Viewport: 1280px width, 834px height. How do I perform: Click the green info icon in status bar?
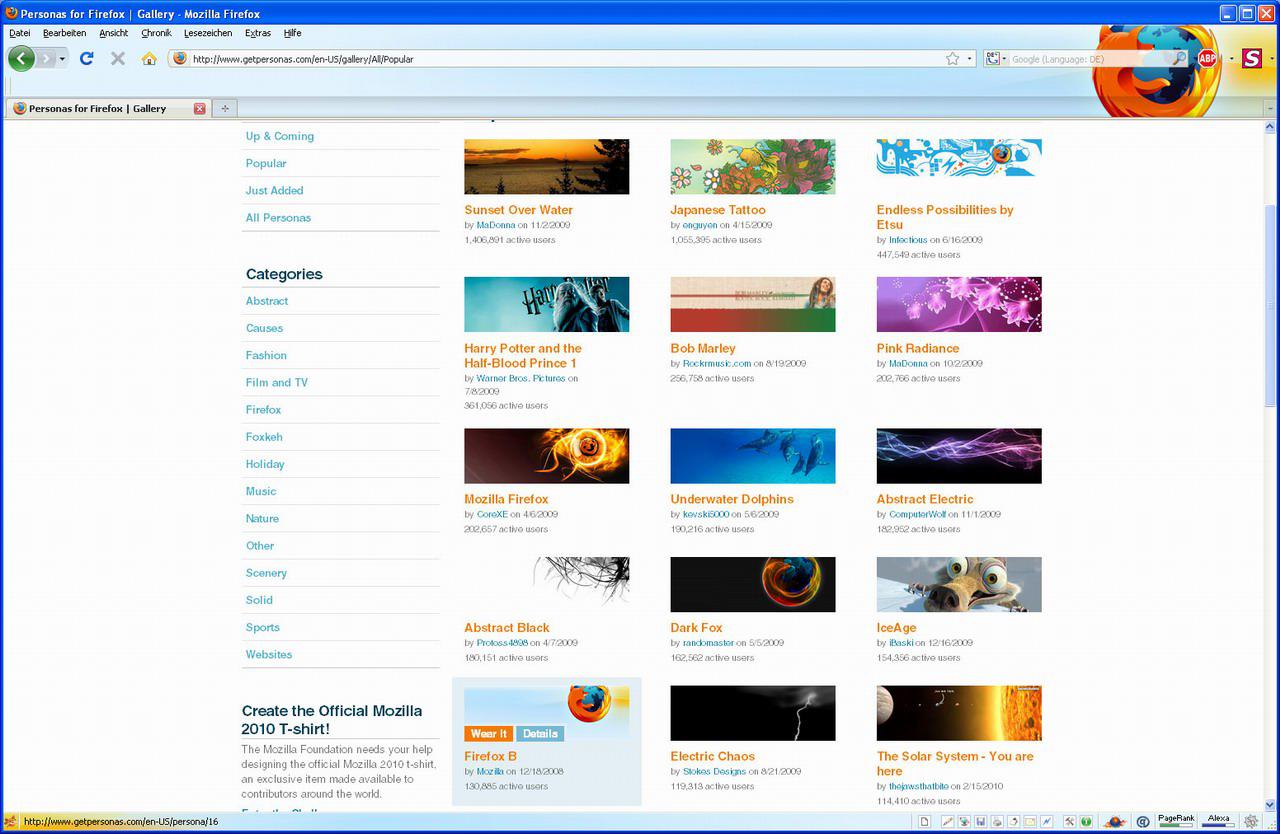click(x=1086, y=822)
